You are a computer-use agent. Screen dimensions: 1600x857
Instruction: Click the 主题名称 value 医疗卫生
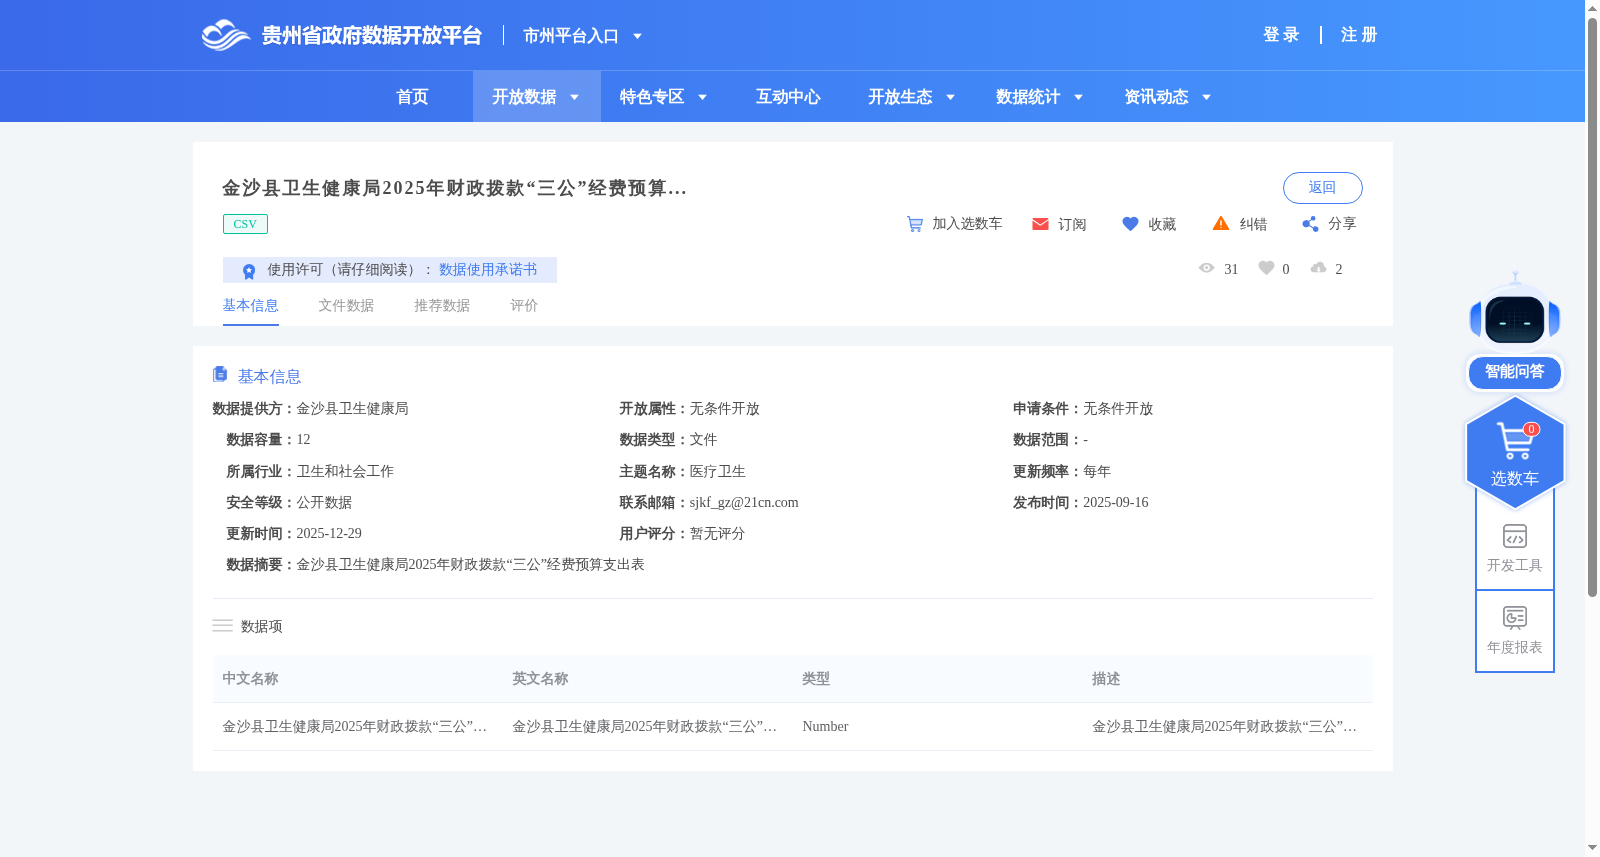tap(717, 472)
